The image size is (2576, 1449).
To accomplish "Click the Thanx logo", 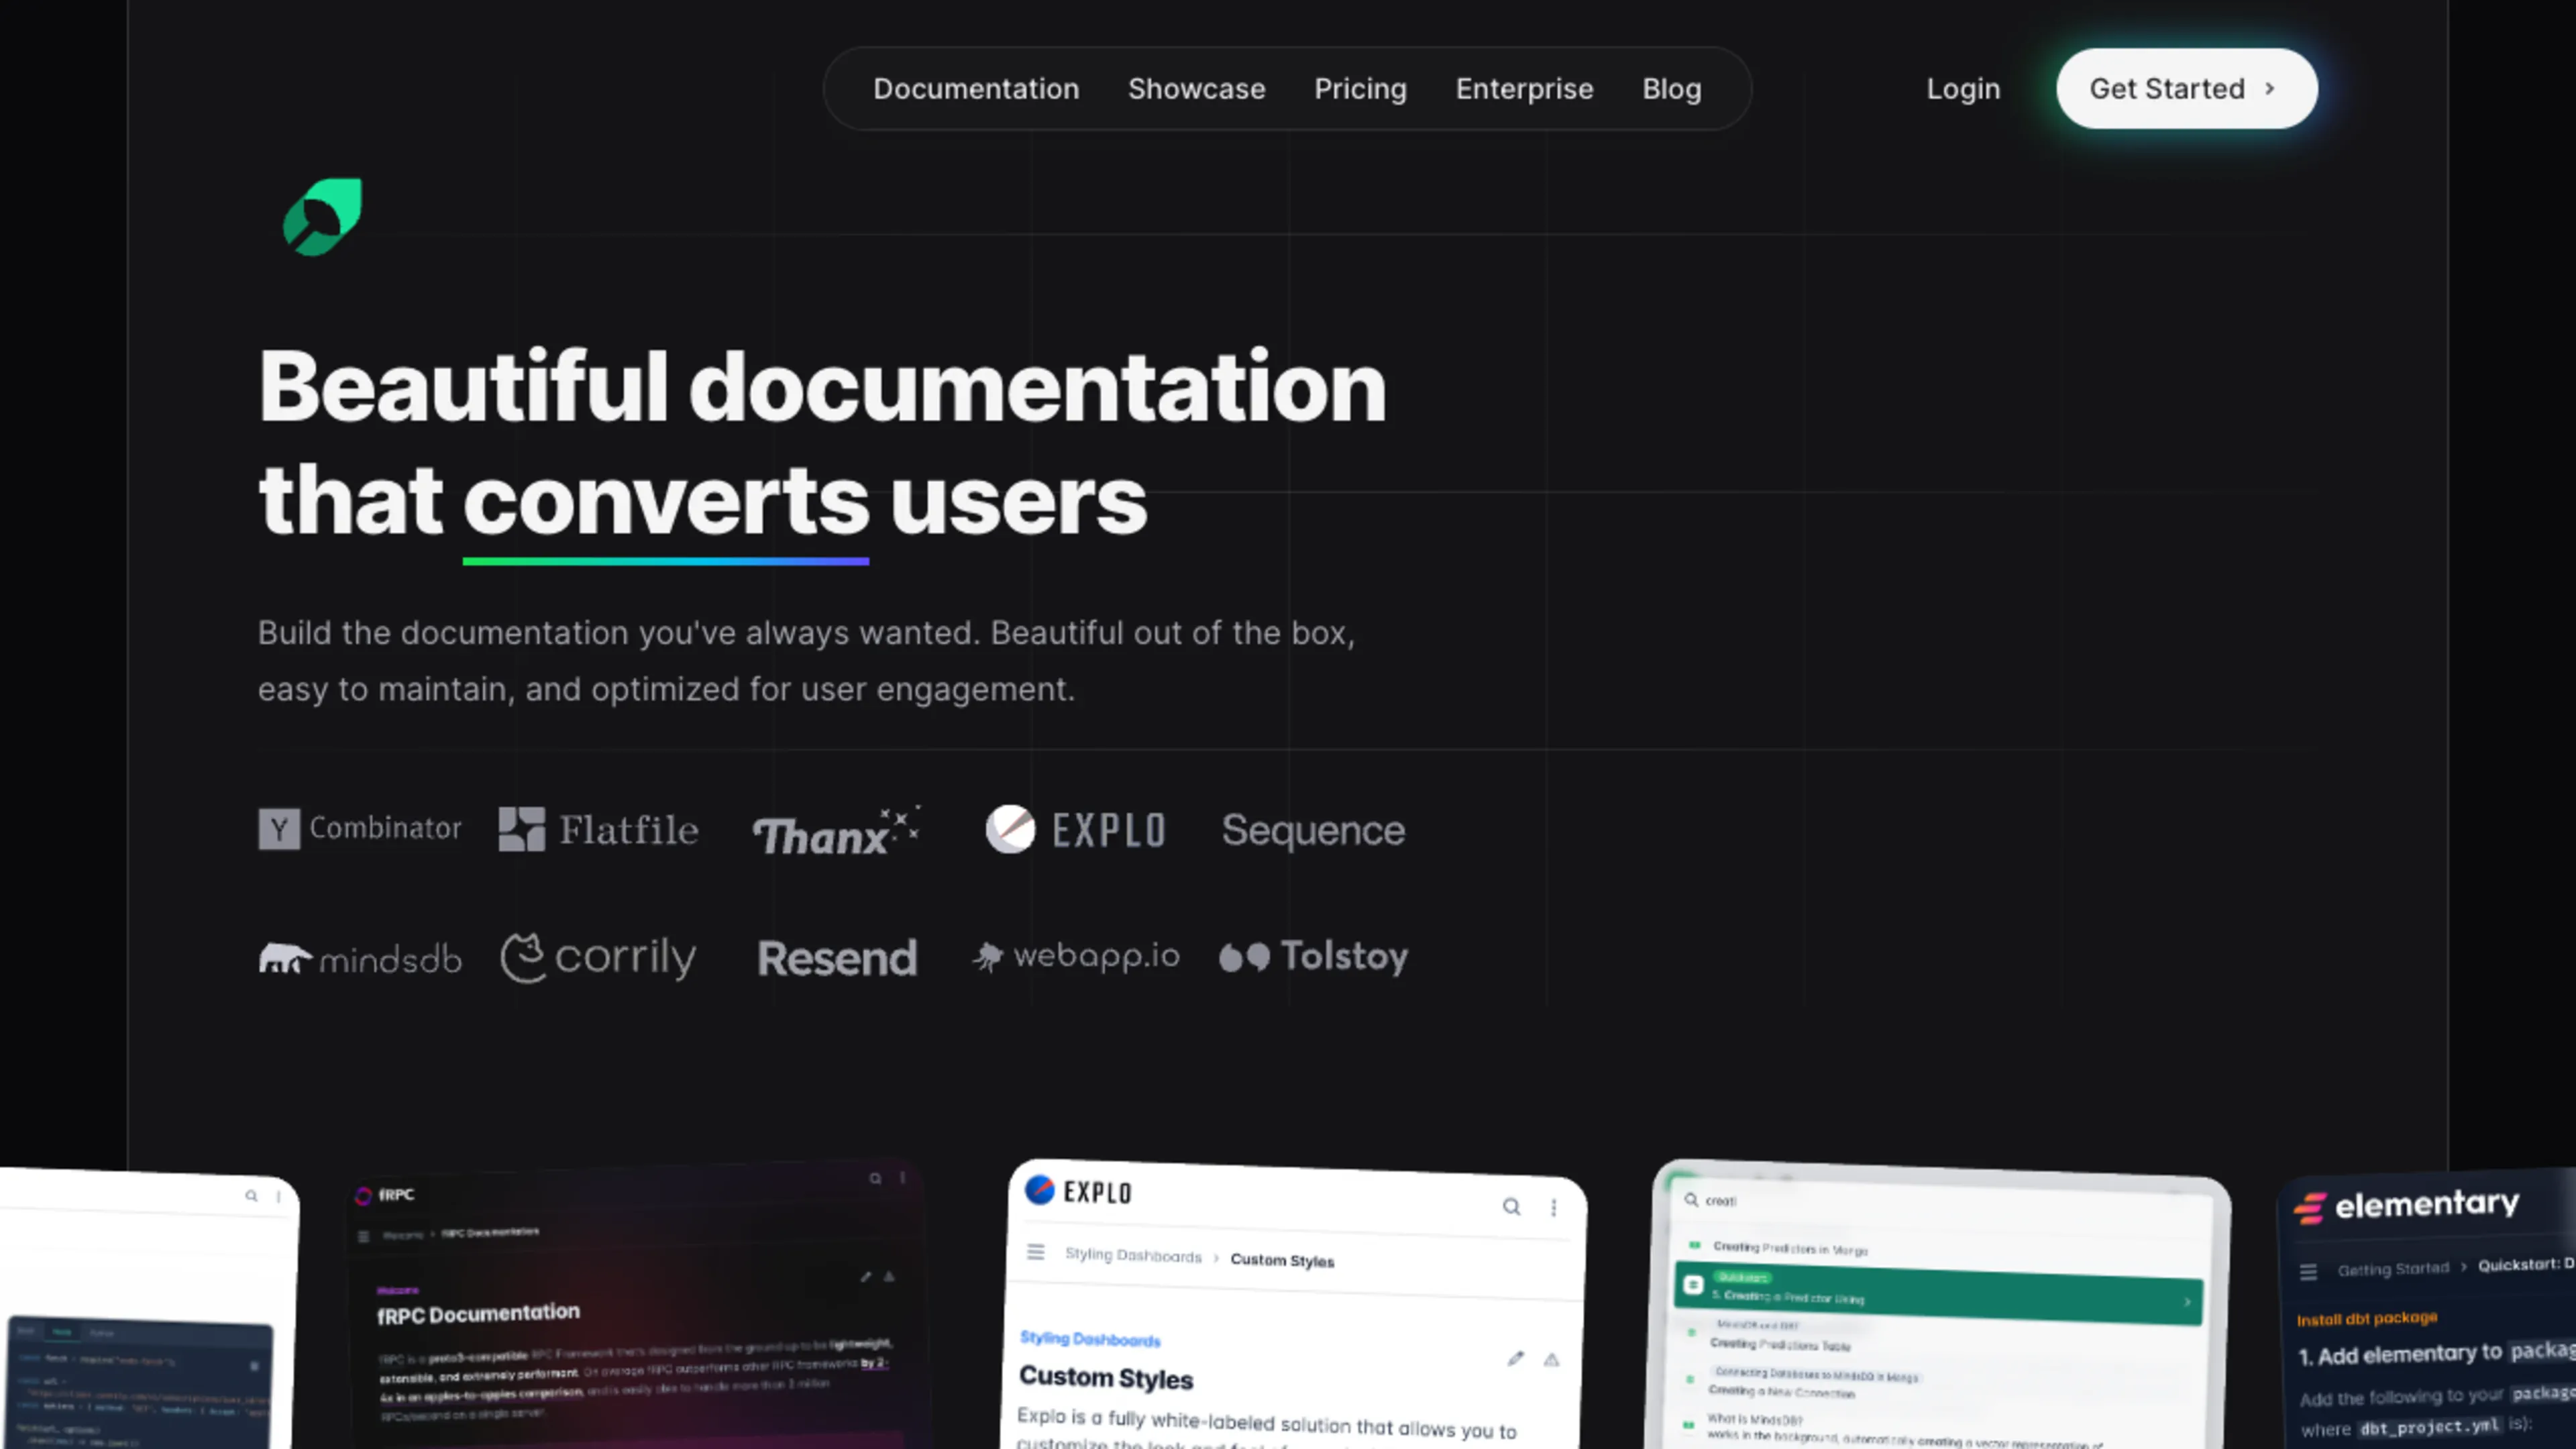I will [x=836, y=832].
